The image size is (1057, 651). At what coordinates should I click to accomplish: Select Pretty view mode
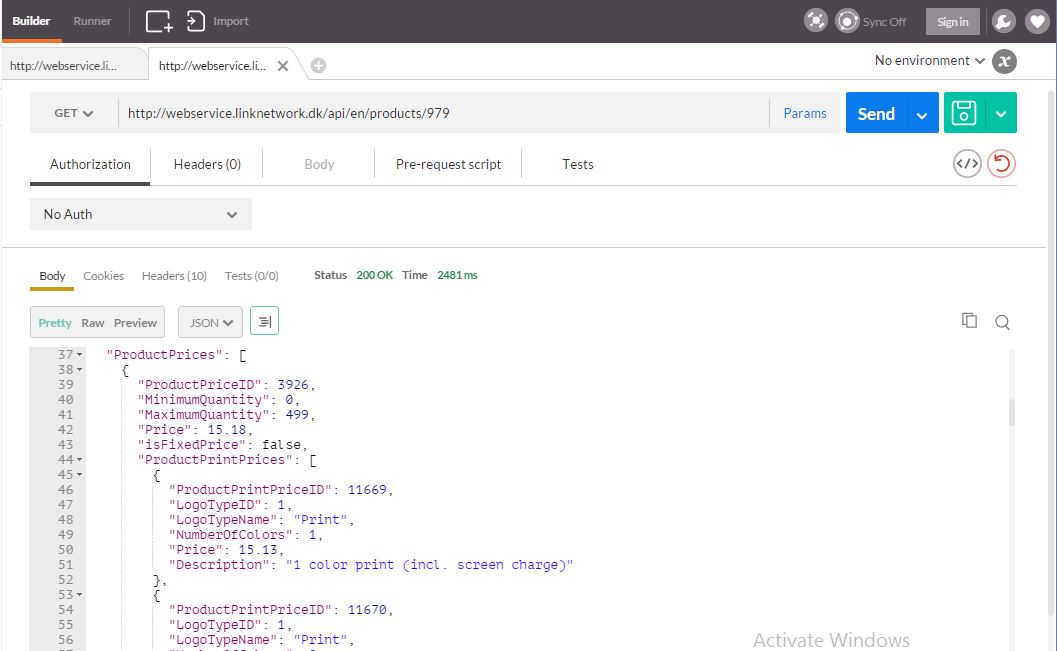point(55,323)
